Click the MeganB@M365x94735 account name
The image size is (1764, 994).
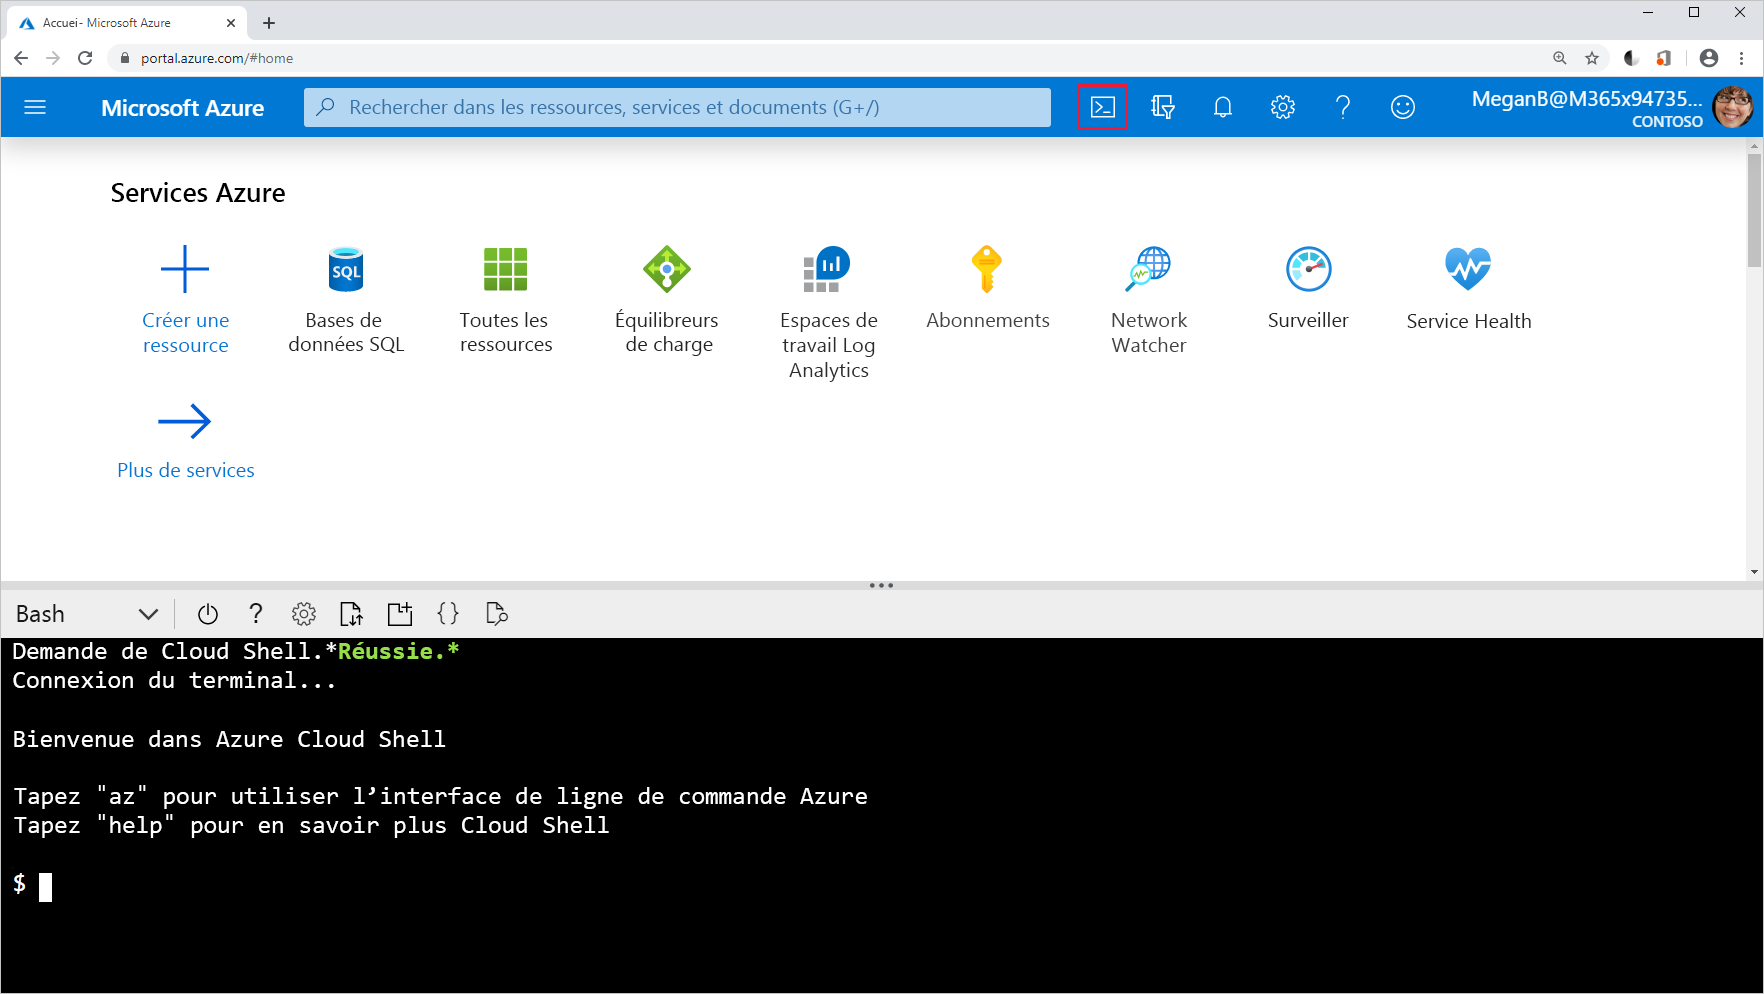(x=1587, y=99)
